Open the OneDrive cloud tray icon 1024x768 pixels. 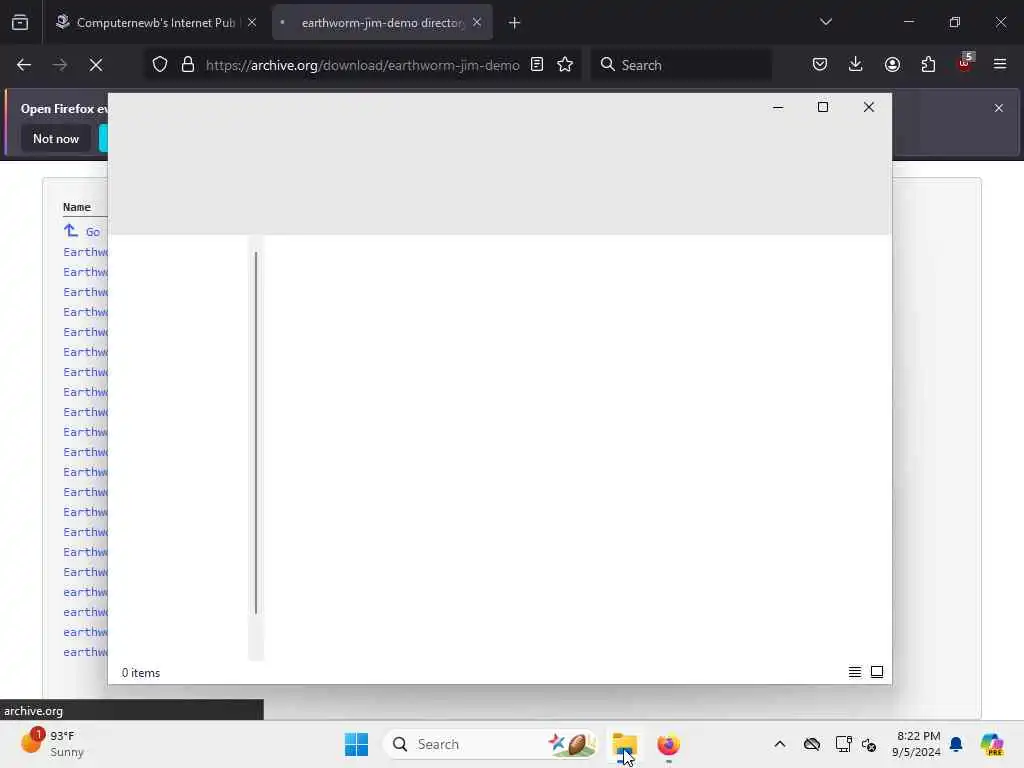(812, 744)
